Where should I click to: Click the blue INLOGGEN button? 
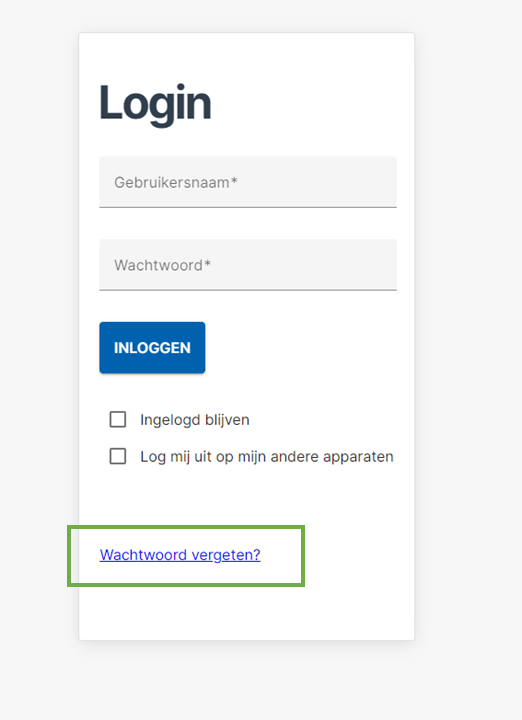[x=152, y=348]
